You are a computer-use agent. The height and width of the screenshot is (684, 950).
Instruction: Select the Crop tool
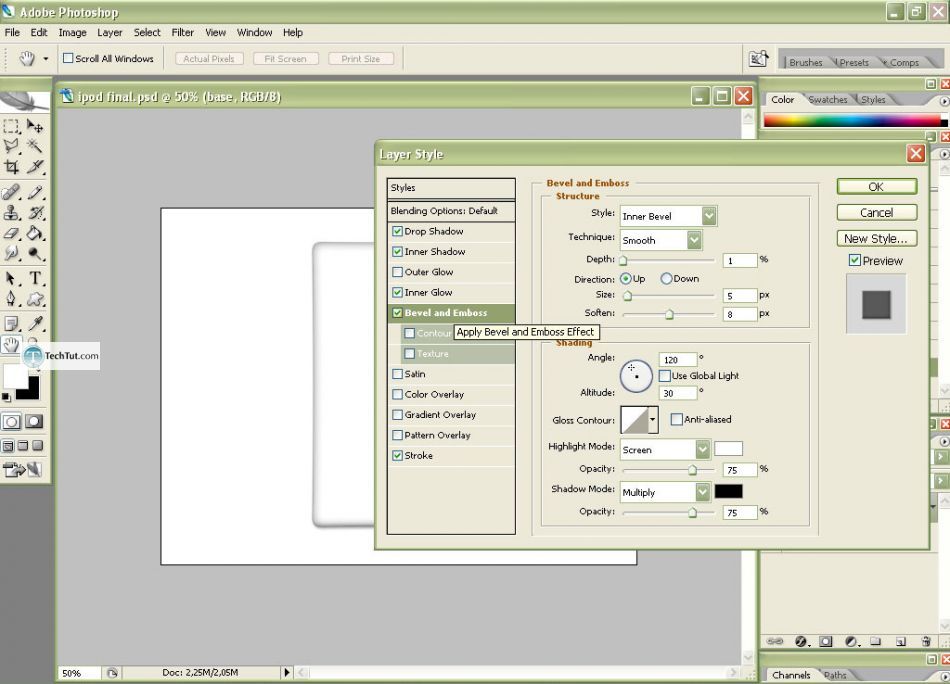point(11,166)
